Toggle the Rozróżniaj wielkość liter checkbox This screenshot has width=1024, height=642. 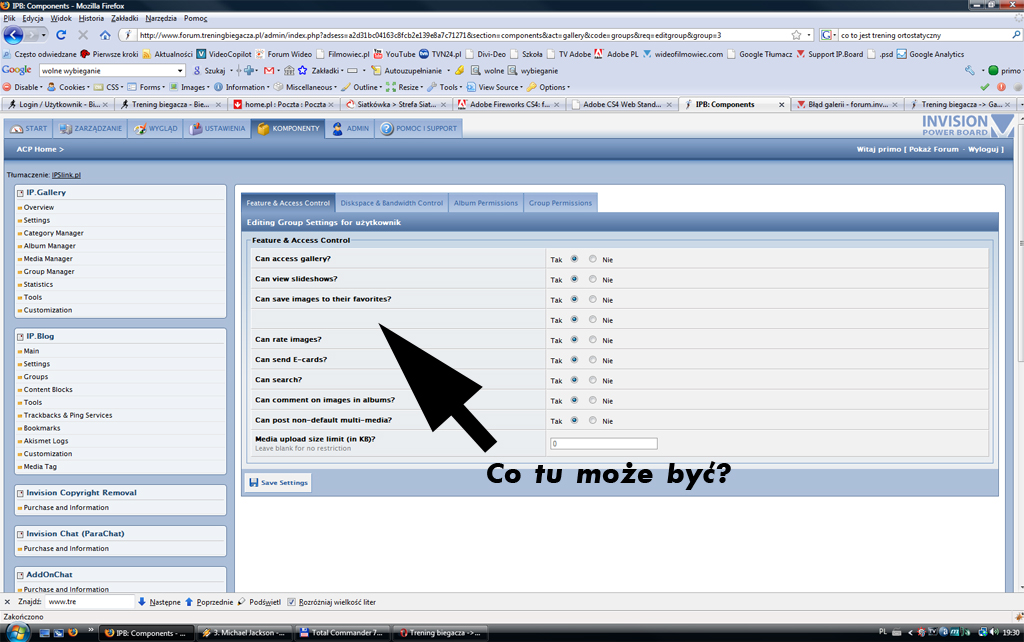(291, 602)
